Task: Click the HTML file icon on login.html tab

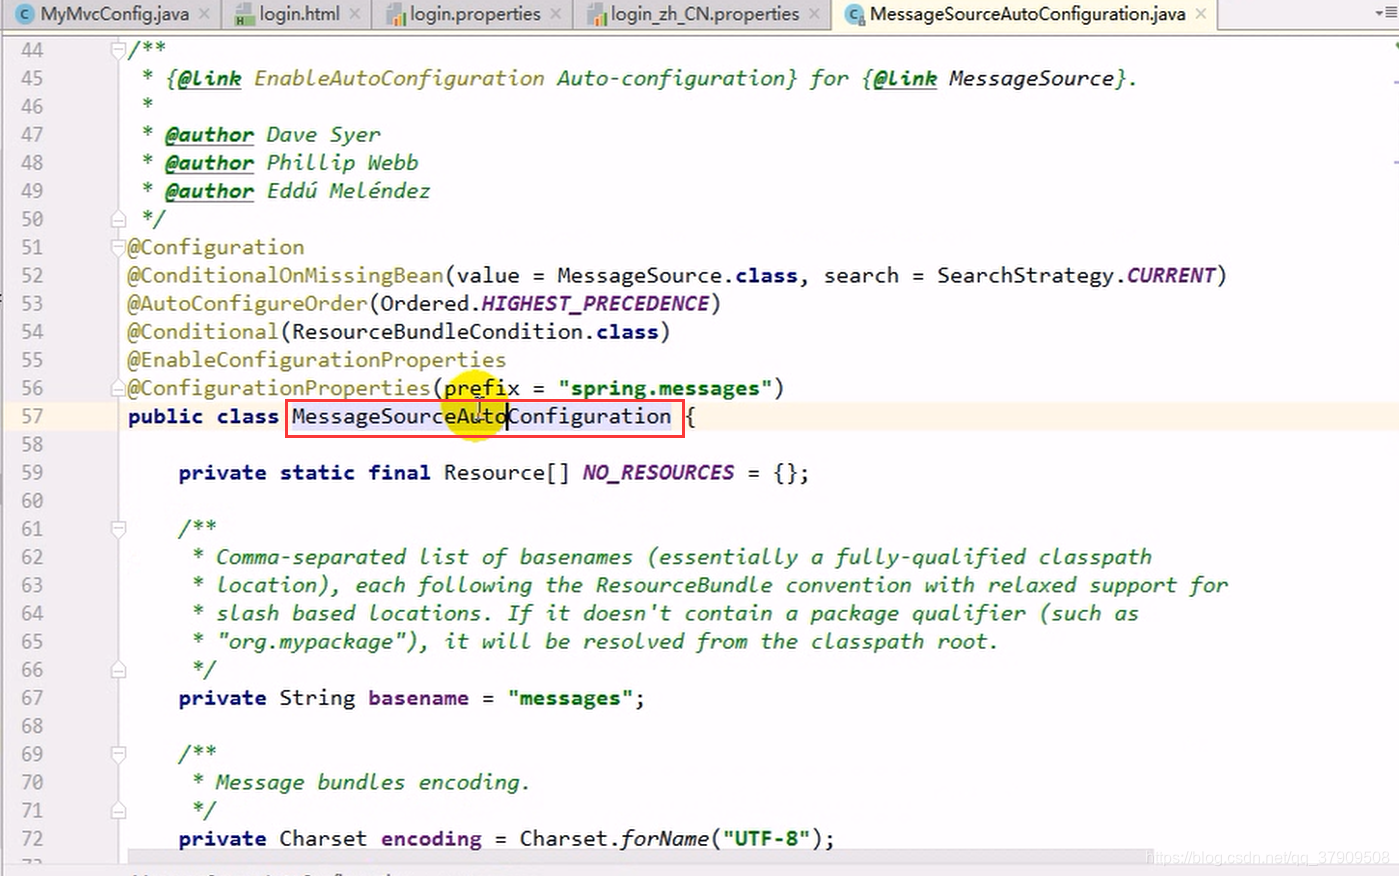Action: click(x=244, y=15)
